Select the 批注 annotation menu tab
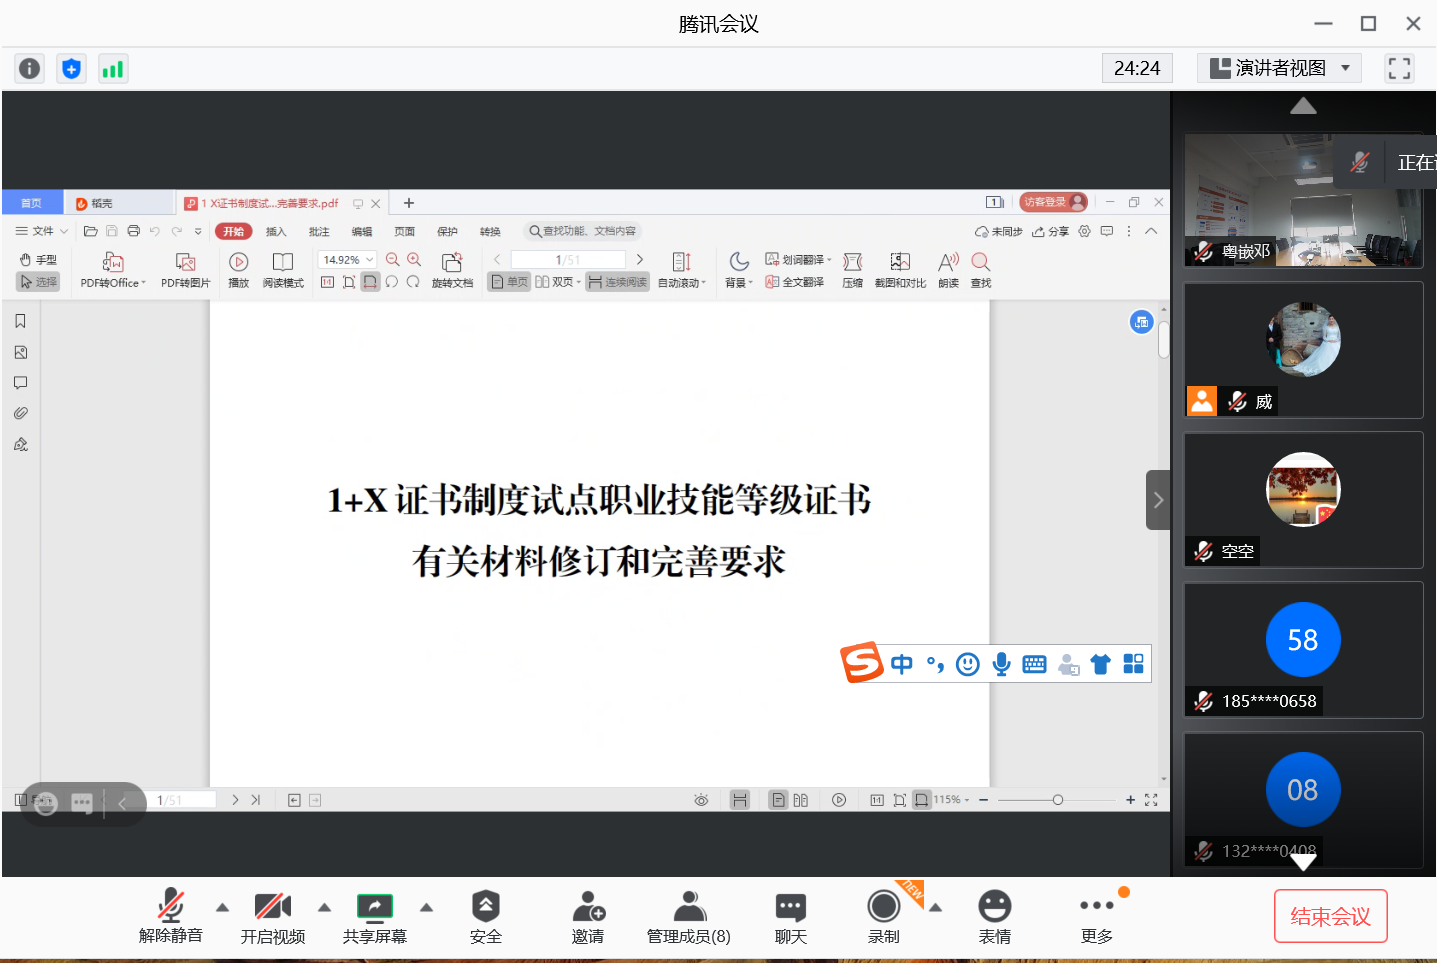Image resolution: width=1437 pixels, height=963 pixels. 319,231
